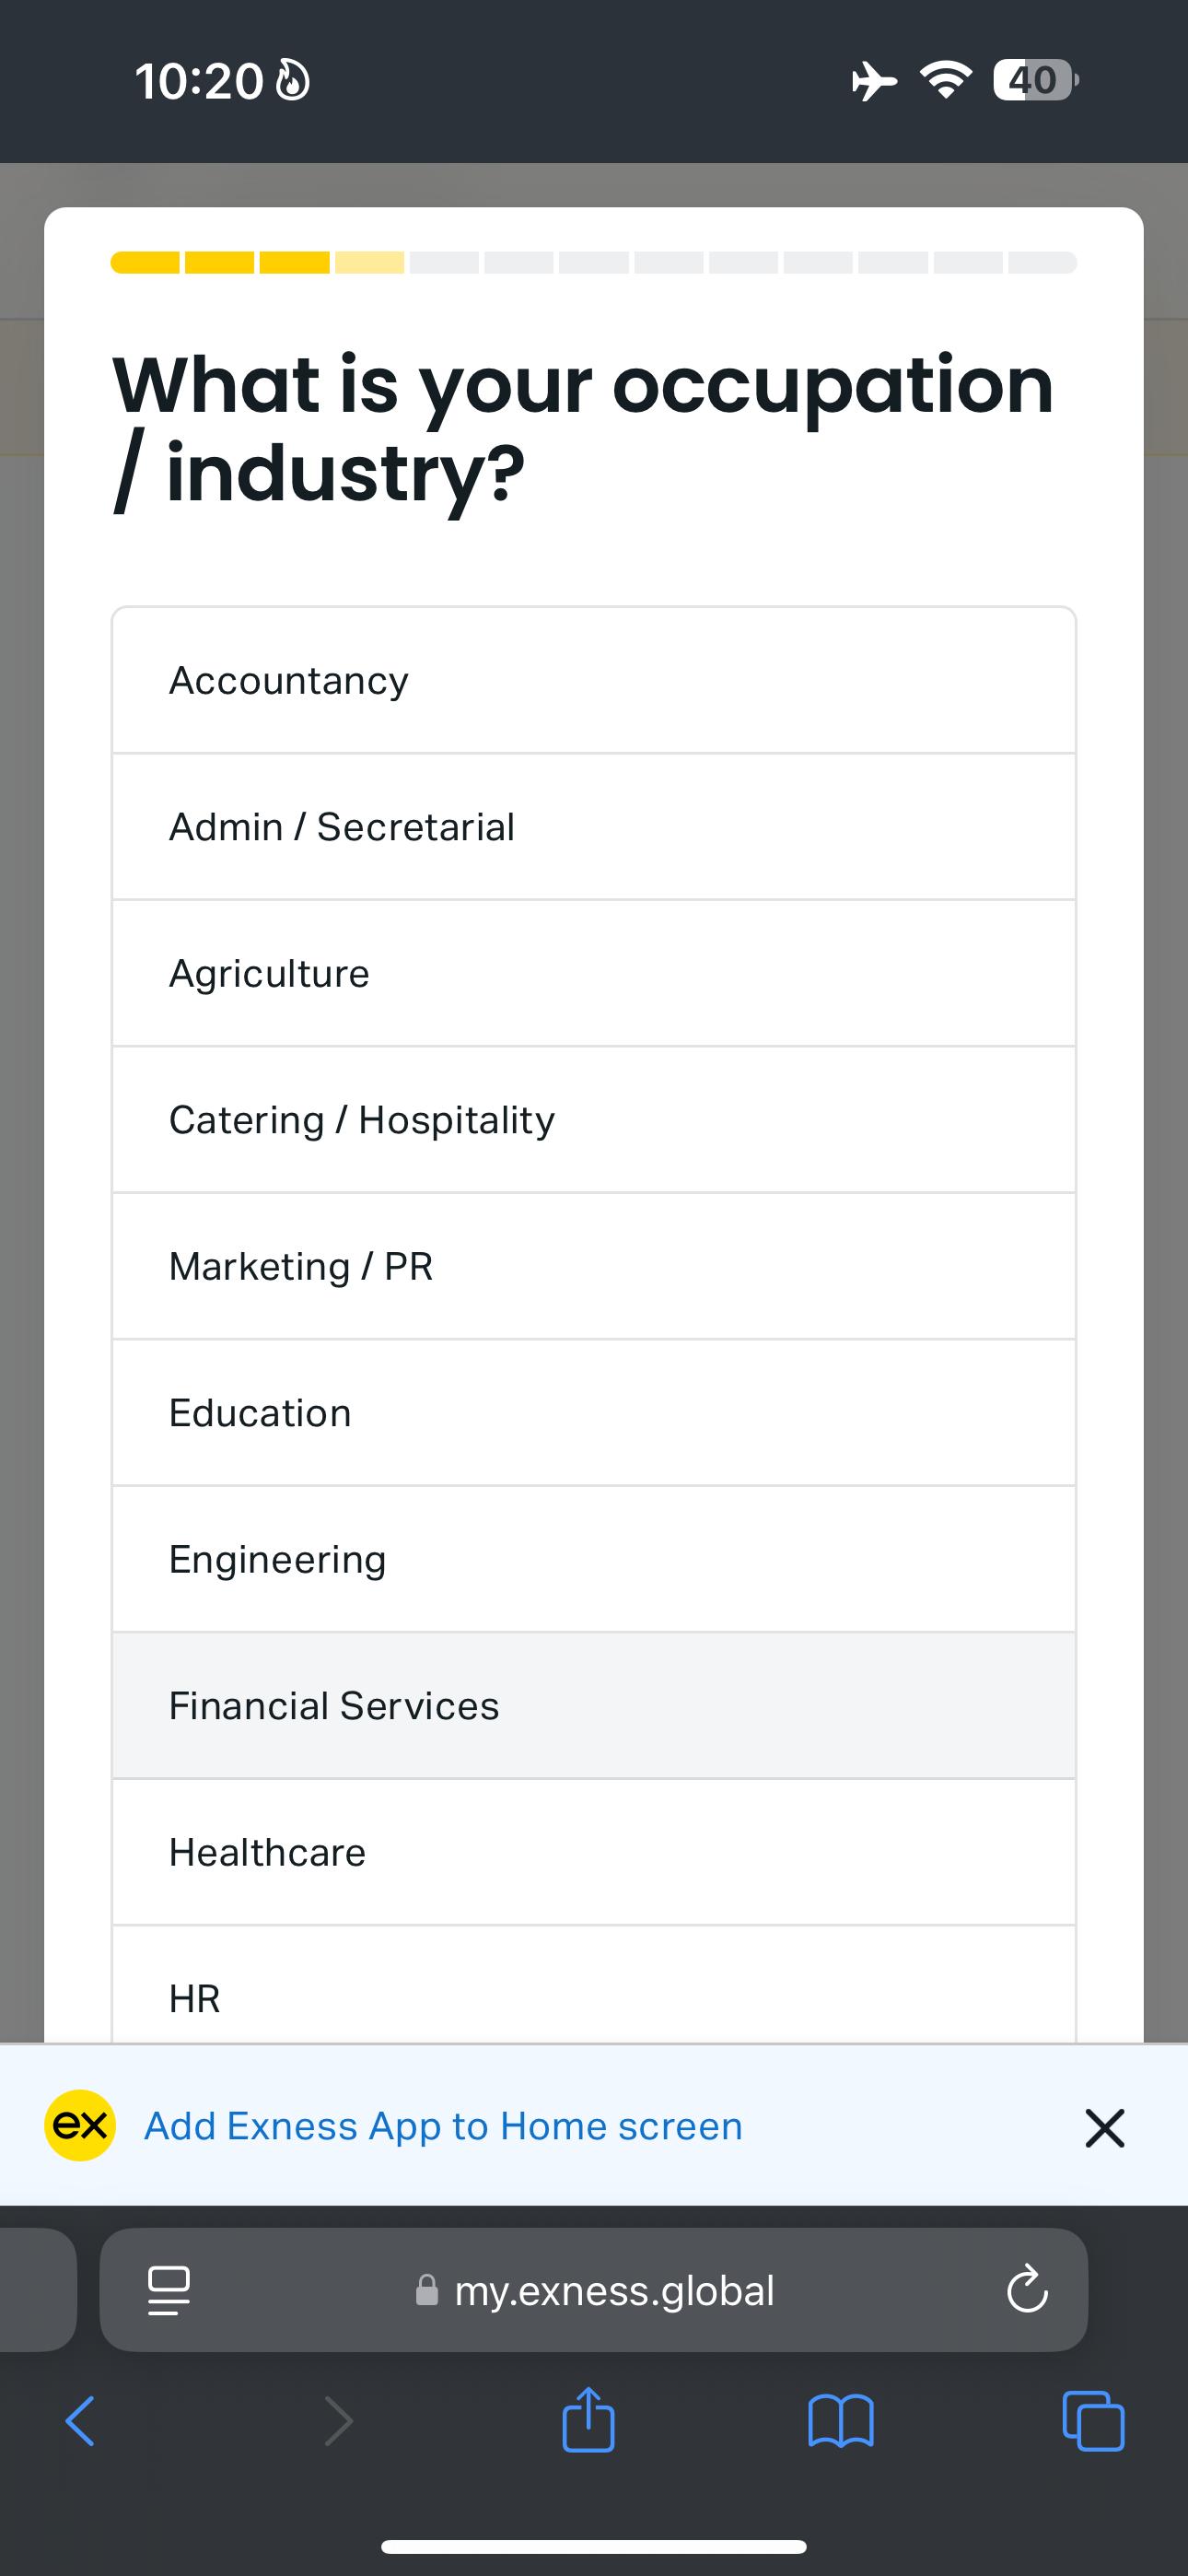Open Safari bookmarks book icon
This screenshot has height=2576, width=1188.
pyautogui.click(x=841, y=2421)
